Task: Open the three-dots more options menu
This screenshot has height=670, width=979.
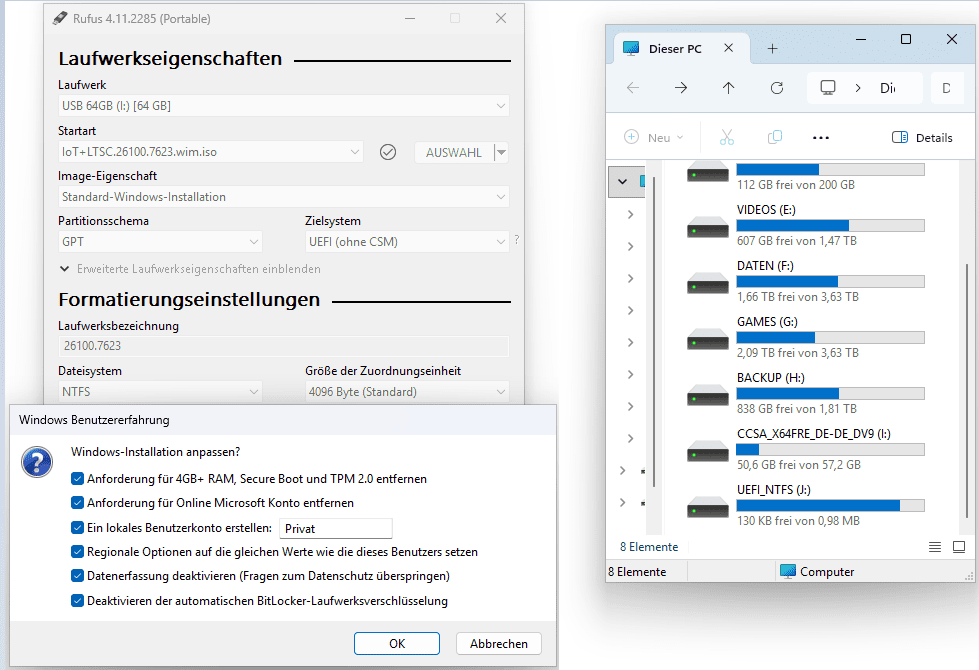Action: [821, 137]
